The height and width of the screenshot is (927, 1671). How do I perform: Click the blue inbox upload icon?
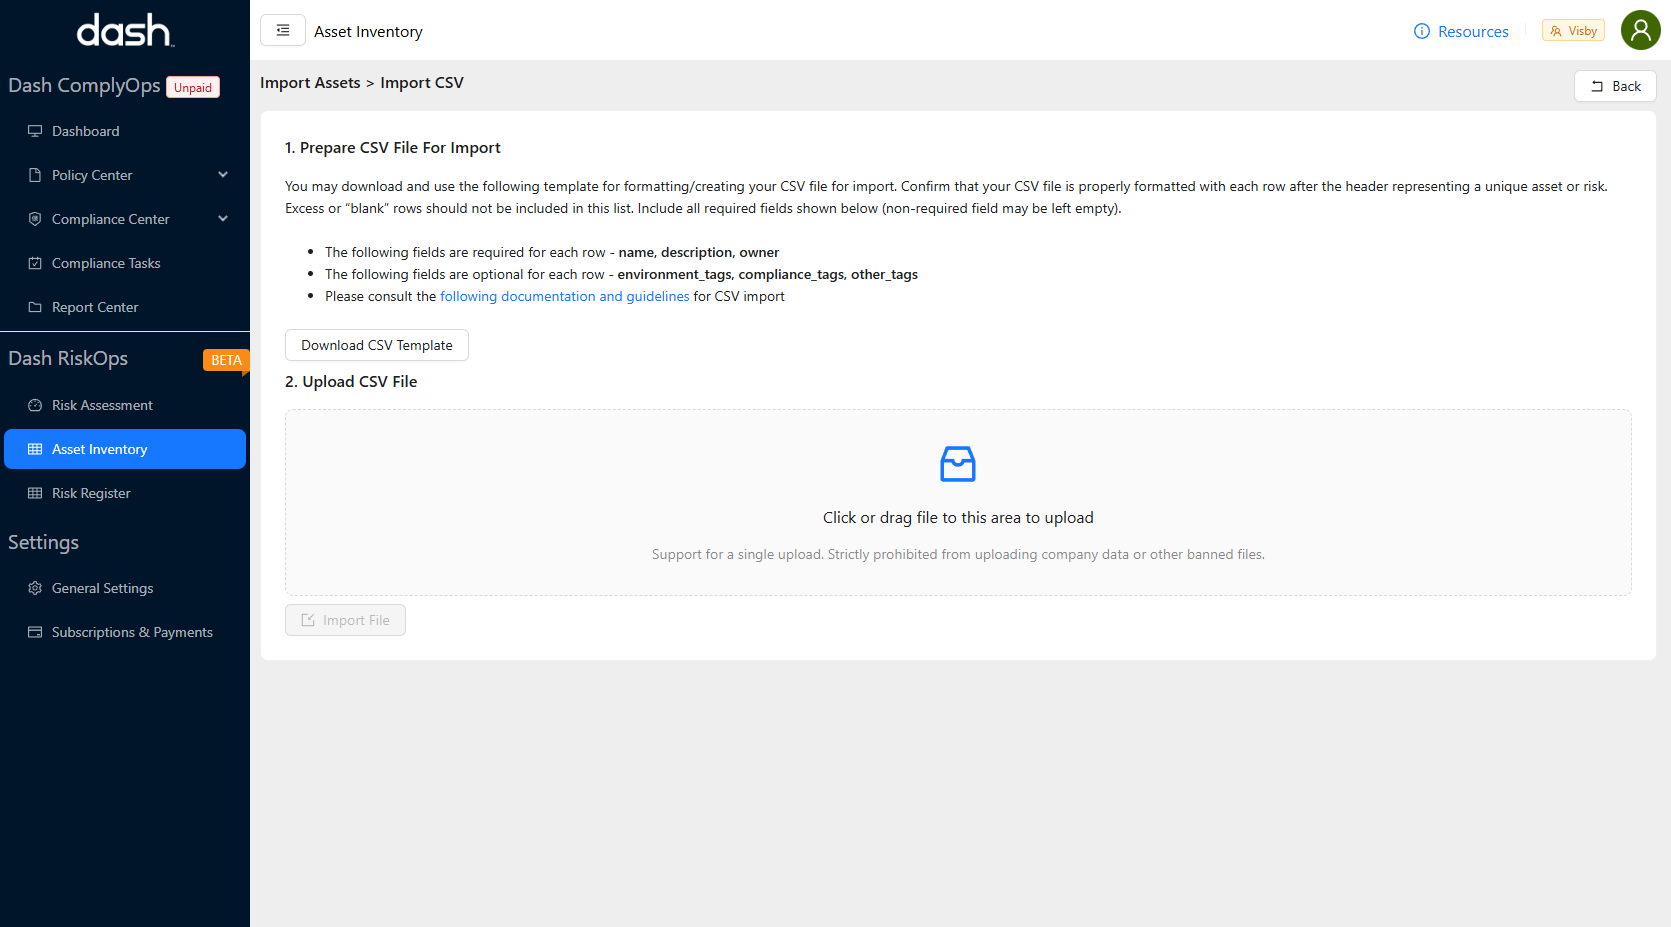[957, 464]
